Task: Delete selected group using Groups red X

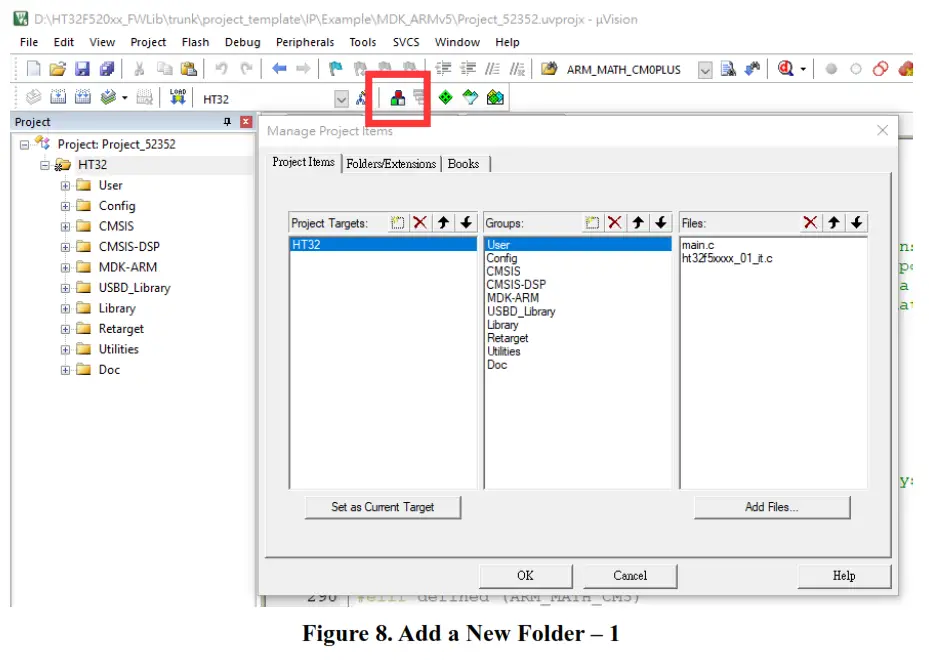Action: coord(615,223)
